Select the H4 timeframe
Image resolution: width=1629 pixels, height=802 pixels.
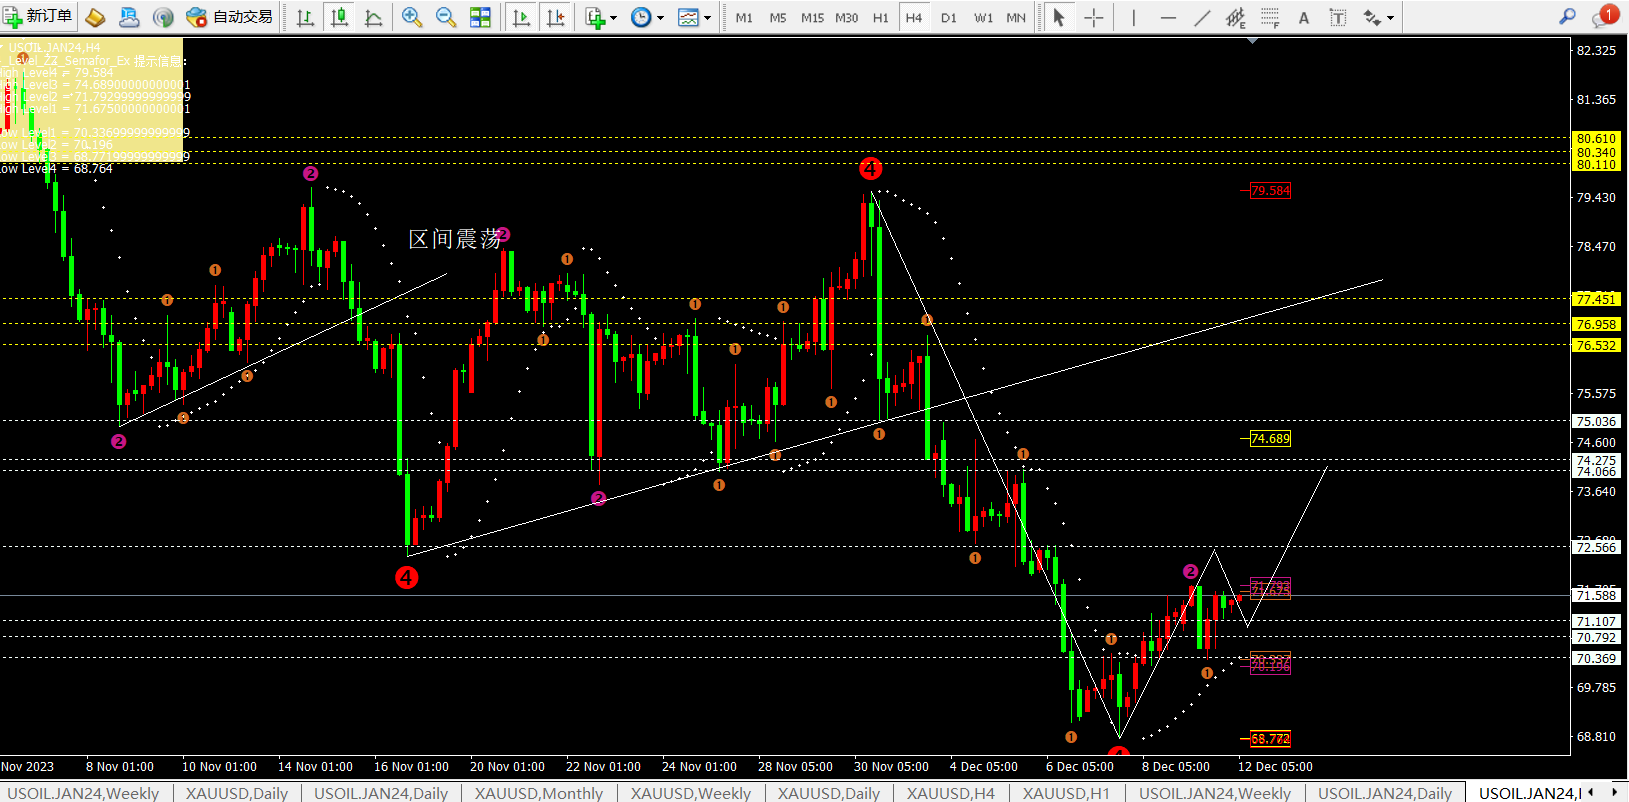914,17
